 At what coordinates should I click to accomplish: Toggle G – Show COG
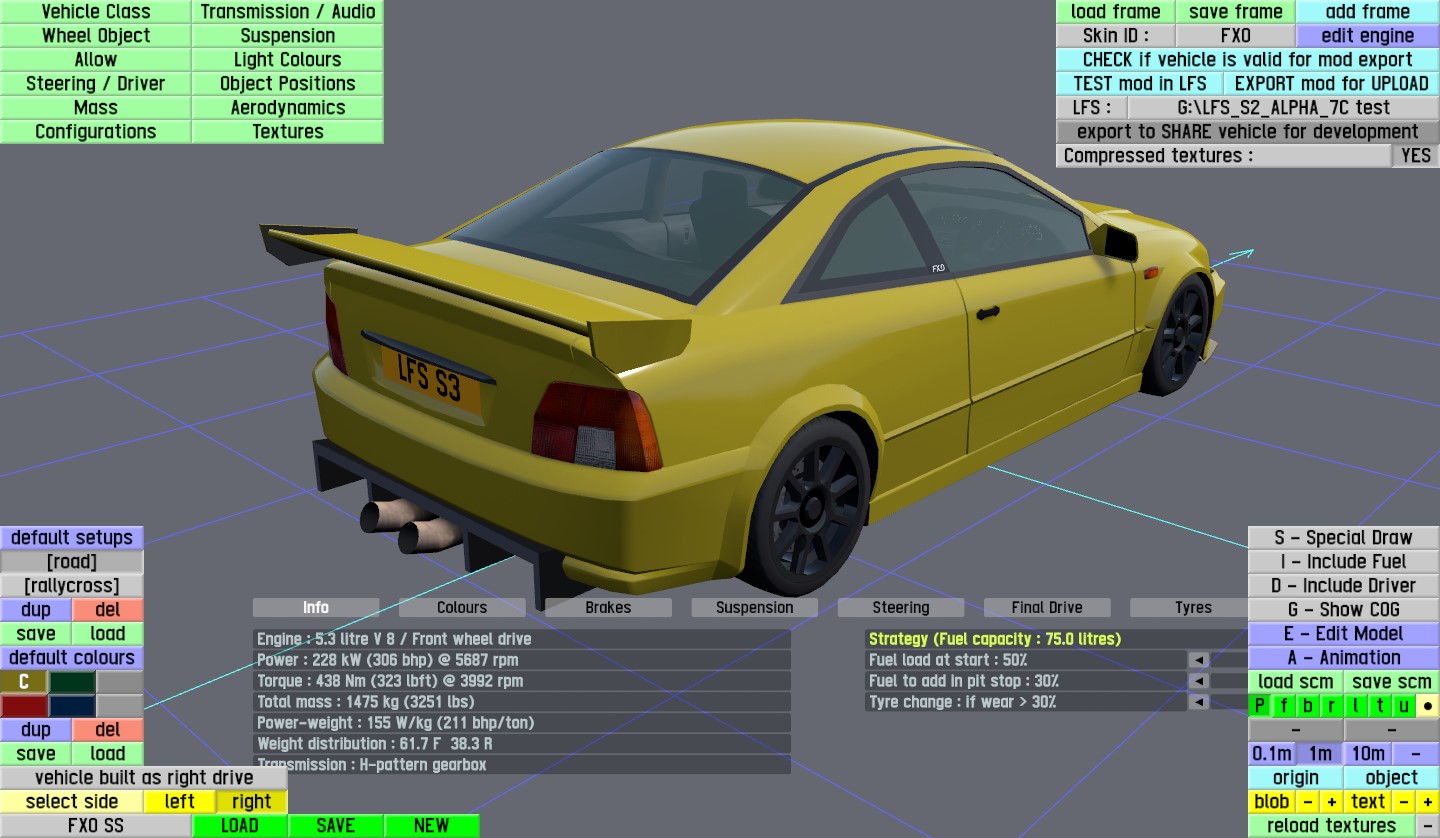coord(1344,610)
